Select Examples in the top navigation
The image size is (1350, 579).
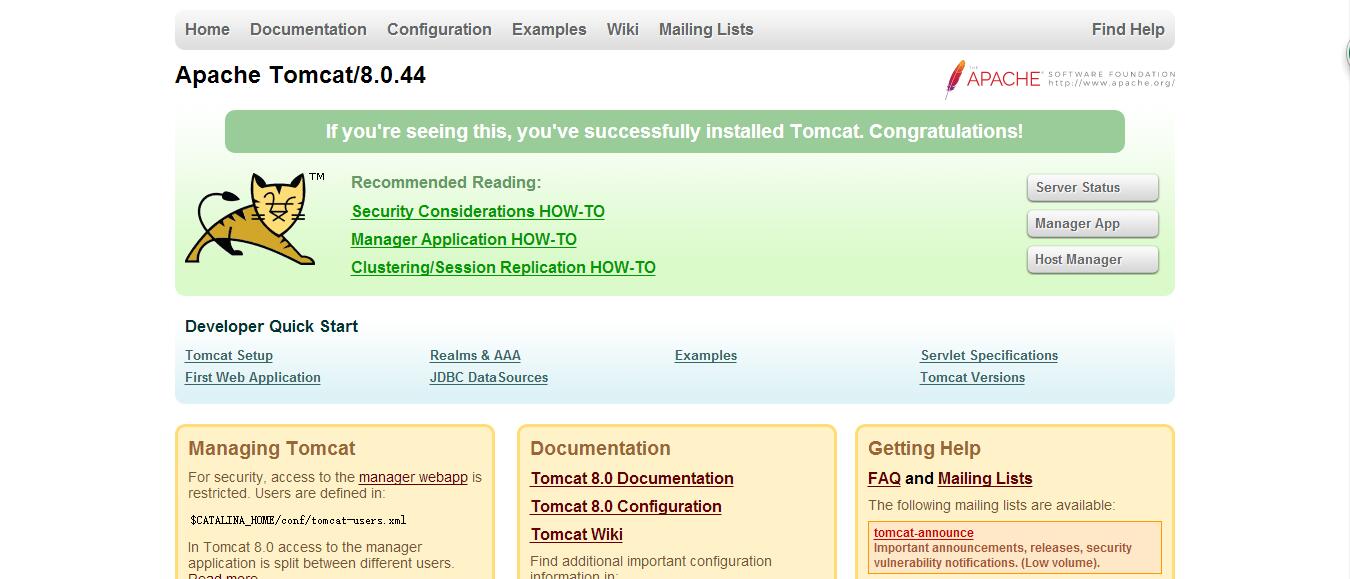coord(549,30)
